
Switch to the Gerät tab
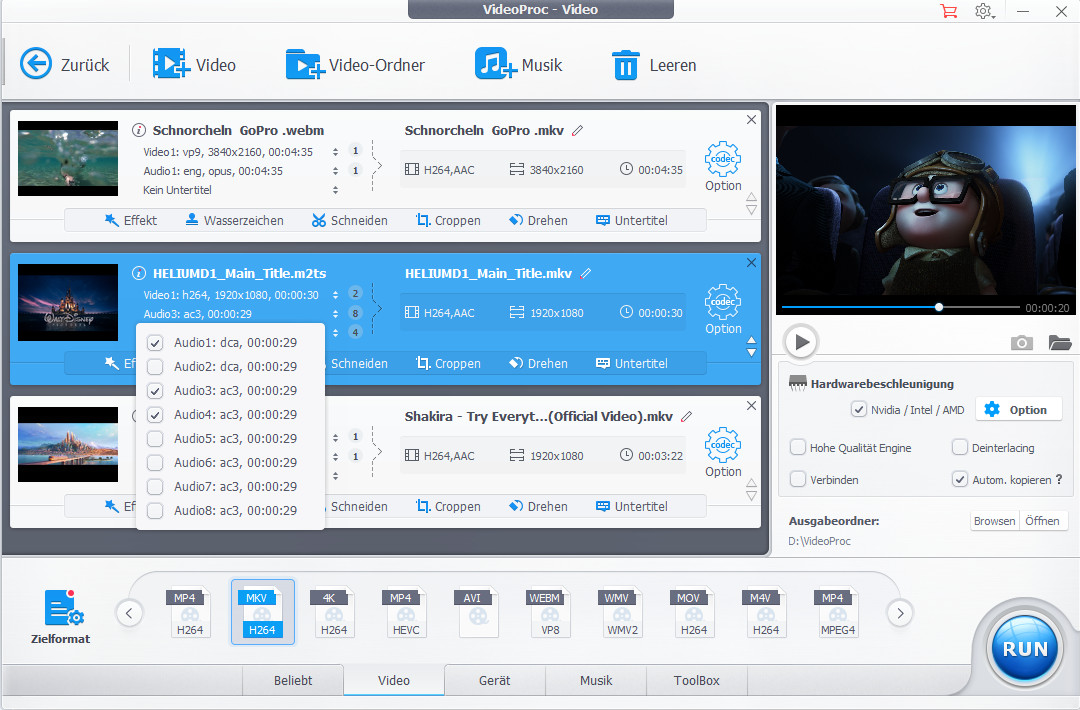point(494,680)
